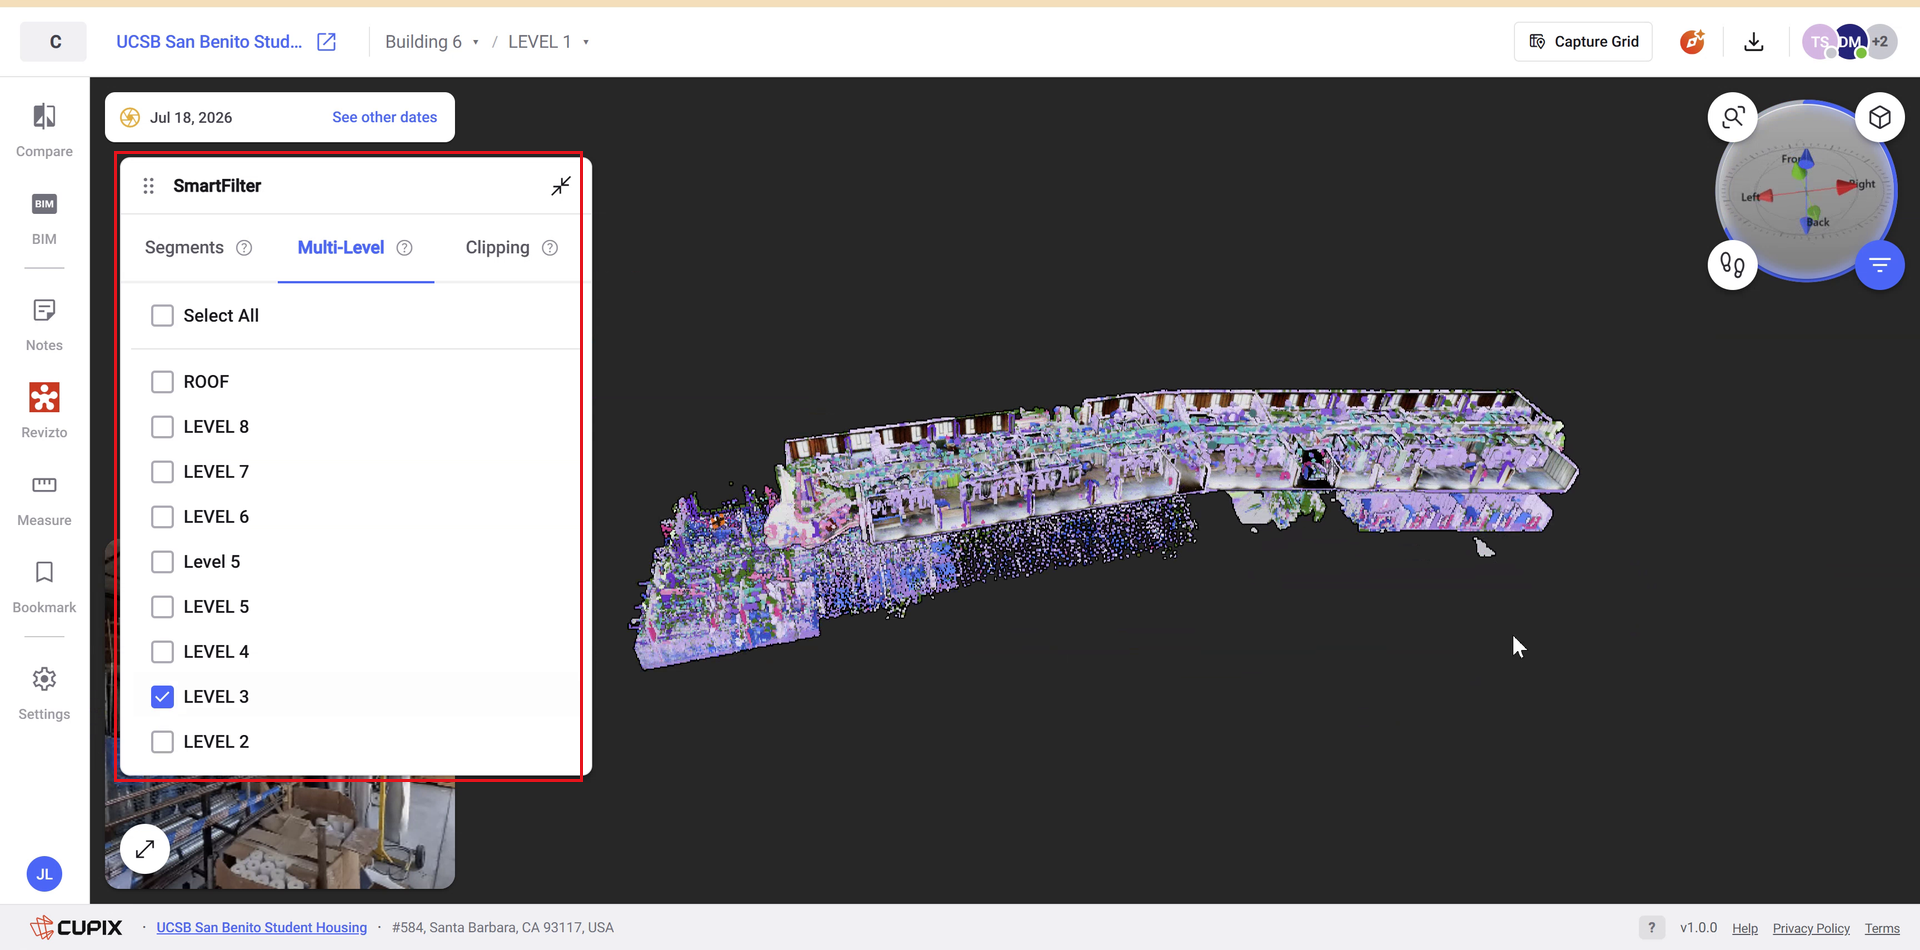Open the collaborators avatar group
This screenshot has width=1920, height=950.
pyautogui.click(x=1849, y=41)
